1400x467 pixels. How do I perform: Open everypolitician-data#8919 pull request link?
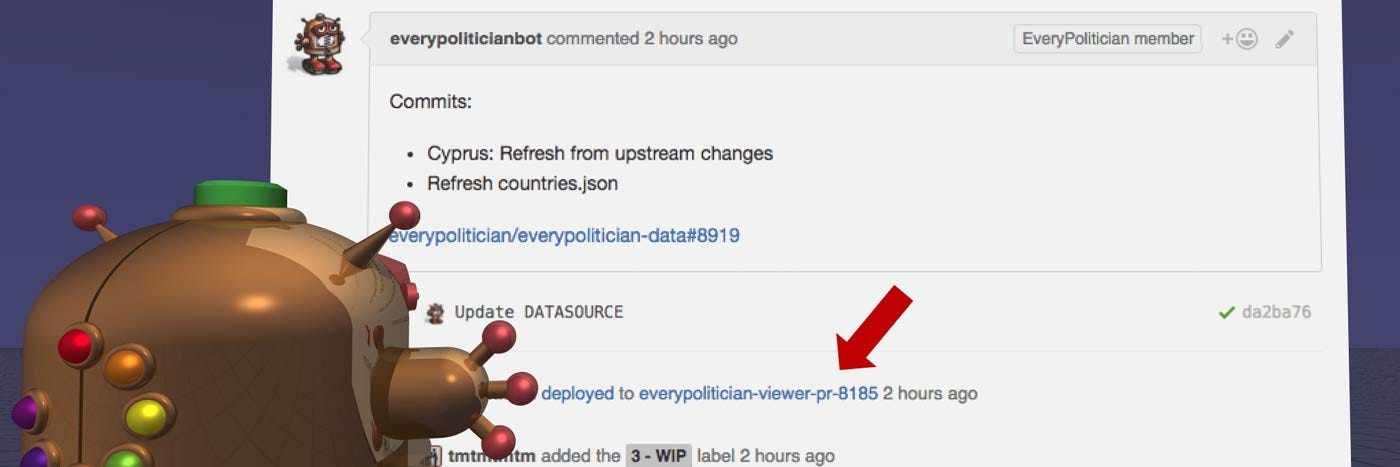click(565, 236)
